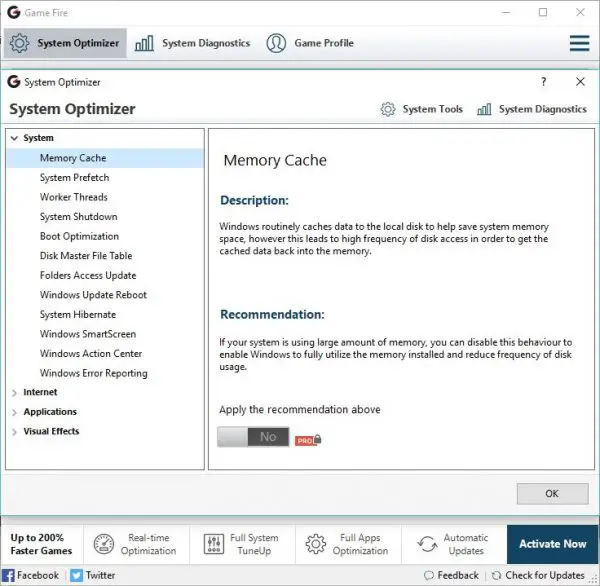
Task: Switch to System Diagnostics main tab
Action: [x=192, y=43]
